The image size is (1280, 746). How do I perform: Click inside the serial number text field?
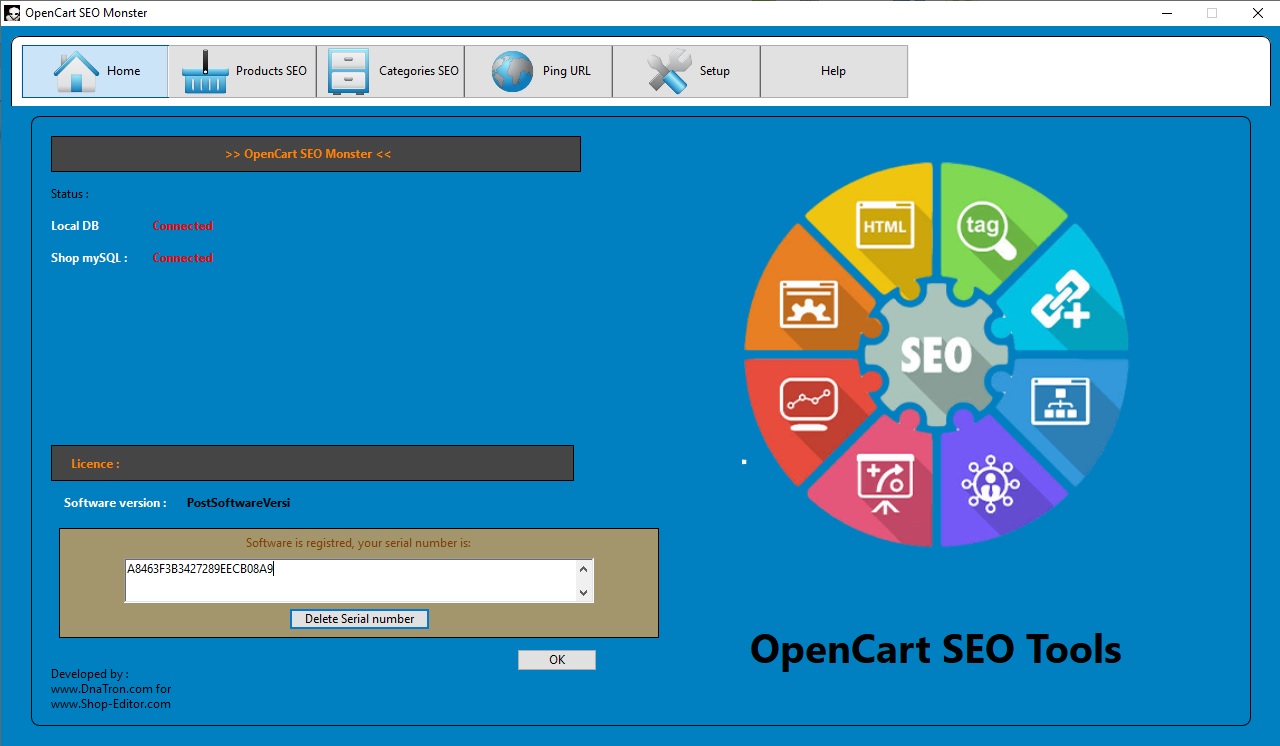pyautogui.click(x=350, y=581)
